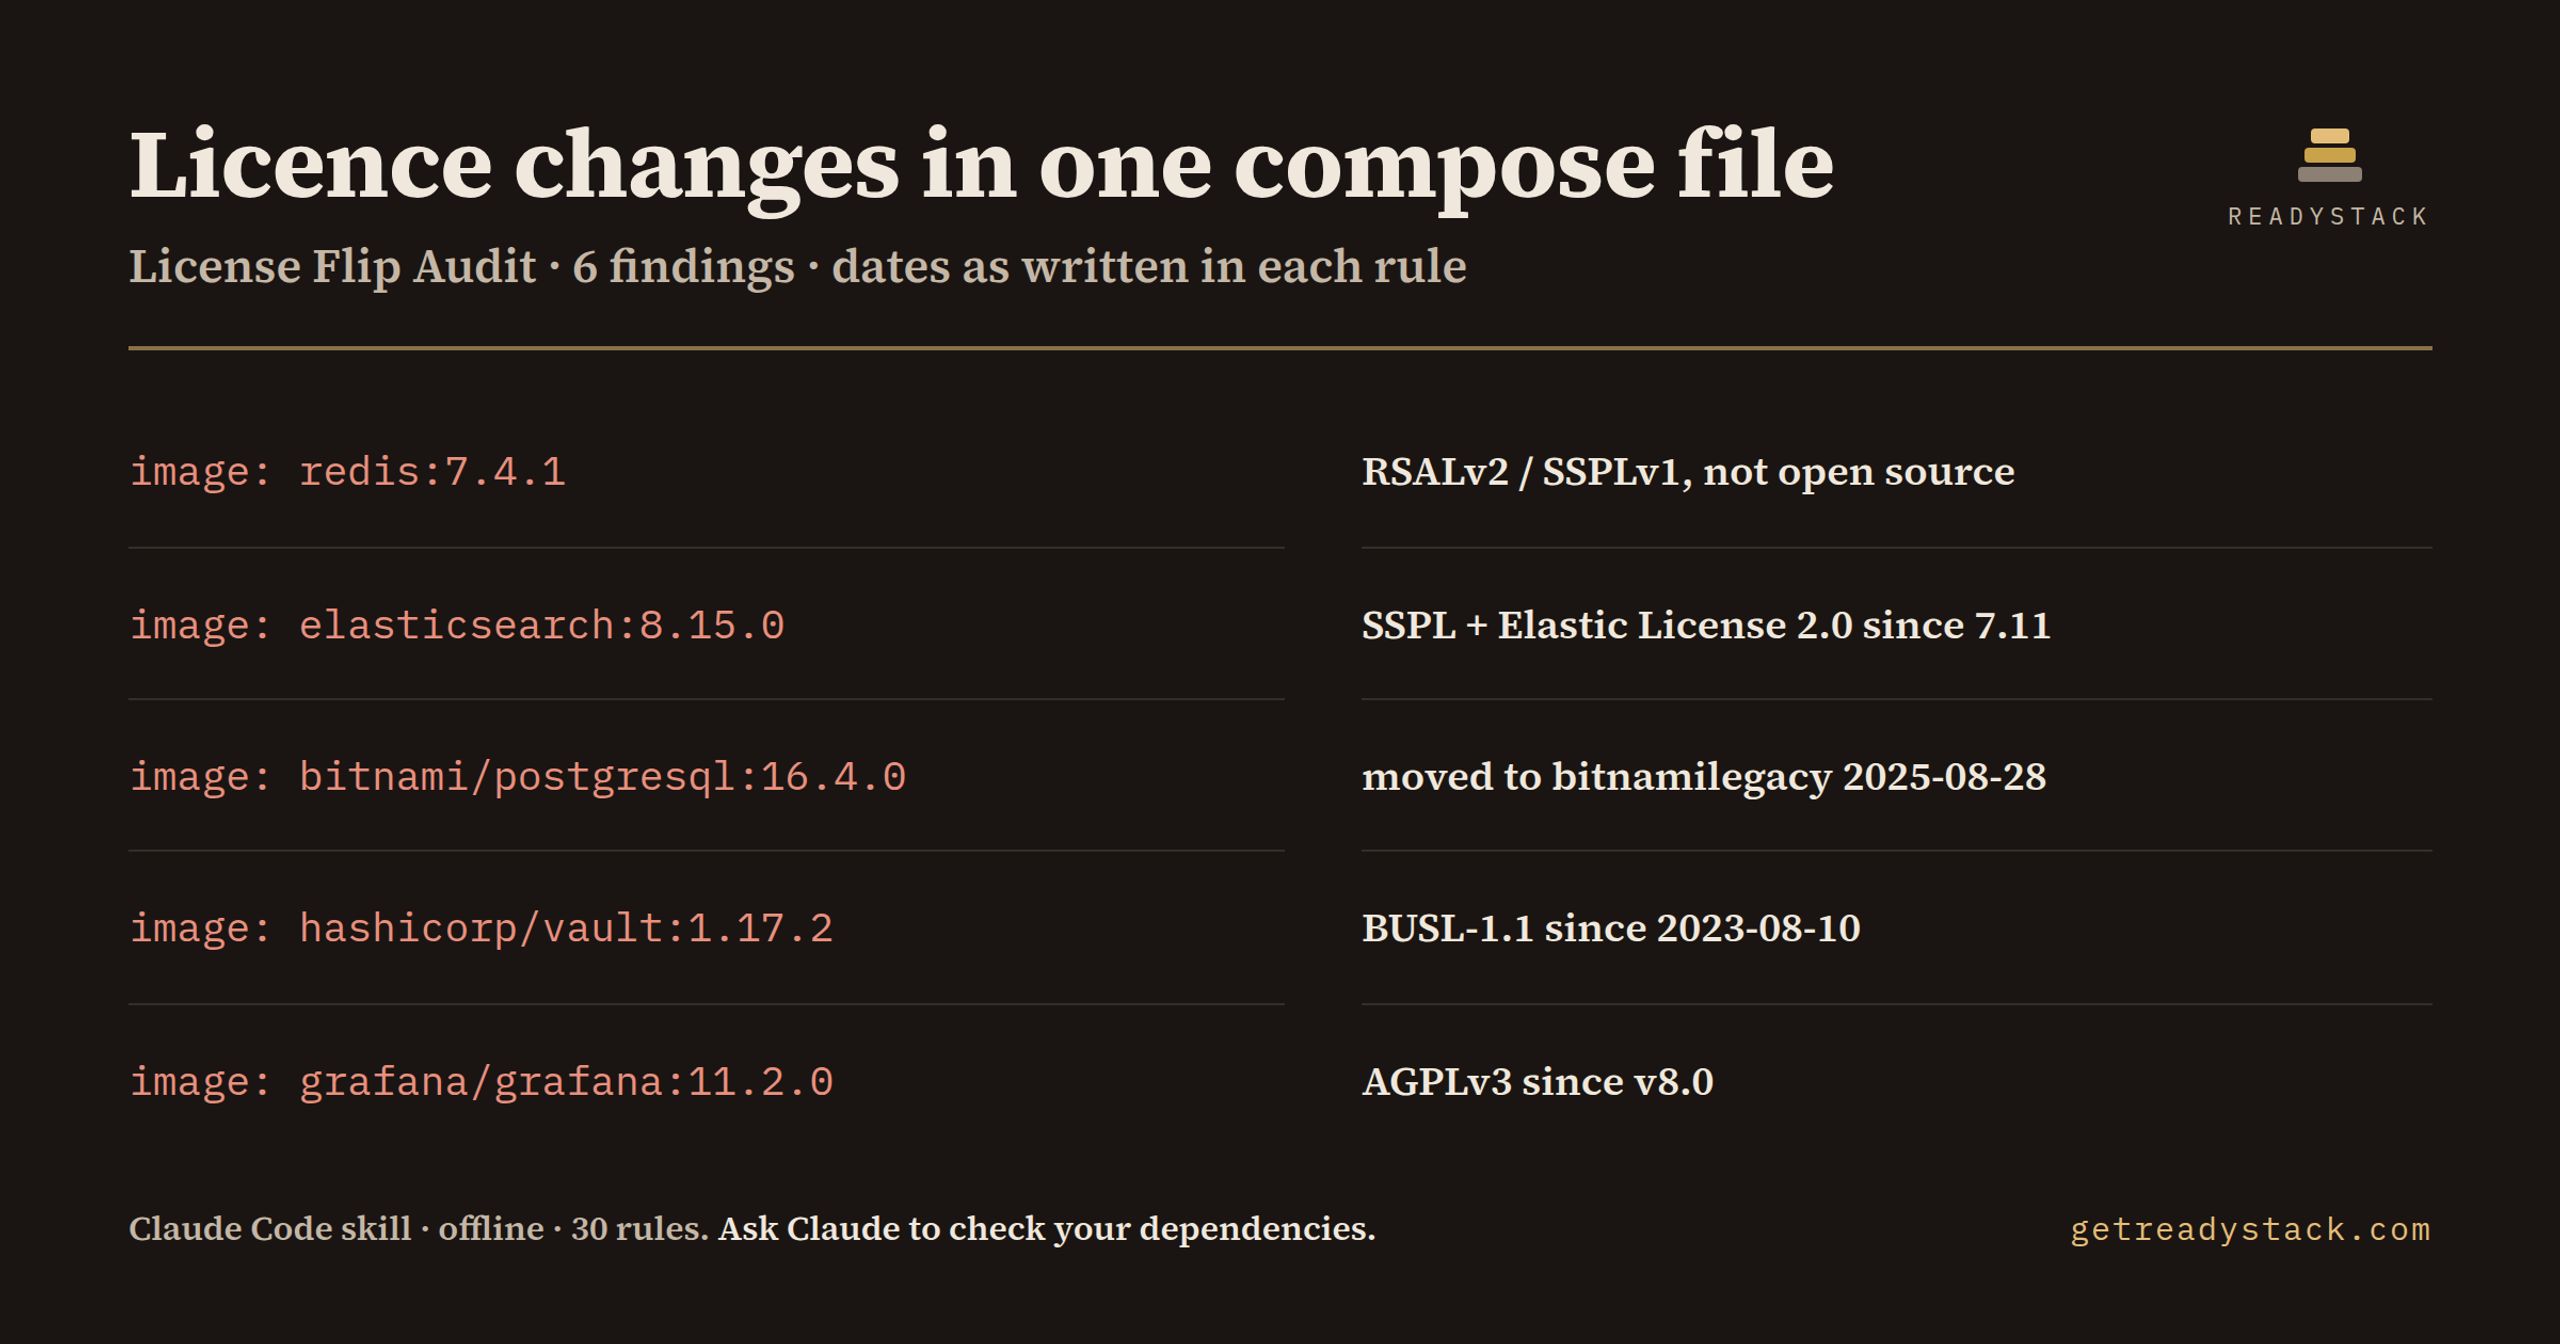
Task: Select the elasticsearch:8.15.0 image entry
Action: (457, 625)
